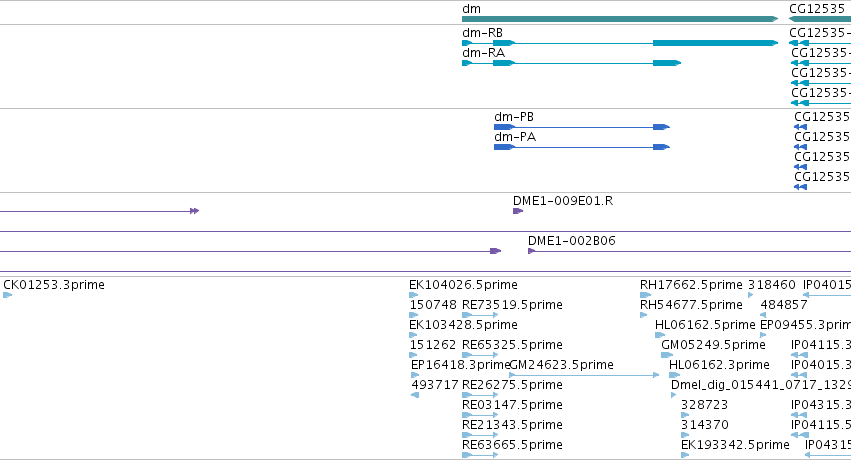Screen dimensions: 851x460
Task: Click the RH17662.5prime EST arrow
Action: [646, 295]
